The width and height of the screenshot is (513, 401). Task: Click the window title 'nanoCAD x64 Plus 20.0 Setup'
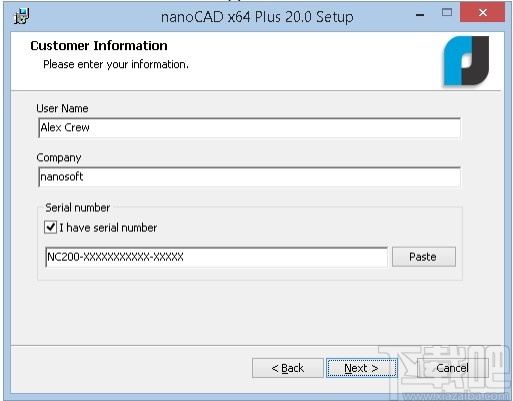point(257,17)
